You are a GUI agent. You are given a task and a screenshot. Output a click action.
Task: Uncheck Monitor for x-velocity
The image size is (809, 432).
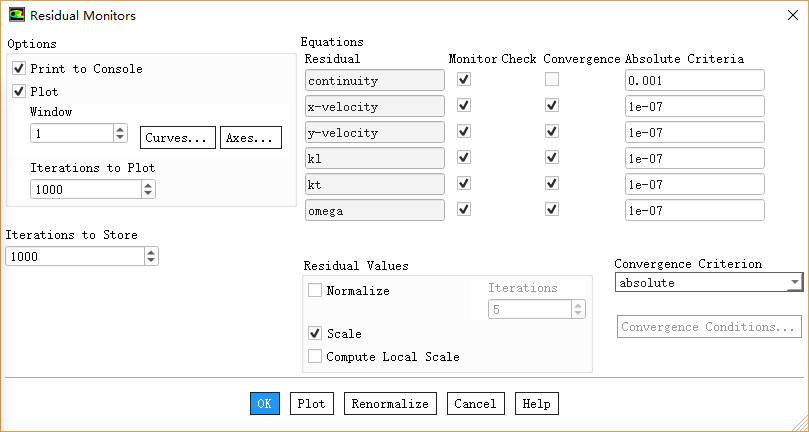463,106
